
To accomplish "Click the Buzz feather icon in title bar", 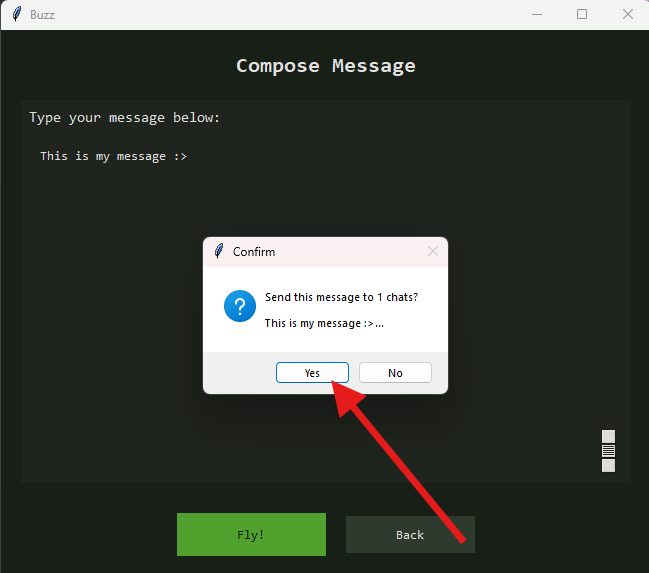I will coord(17,14).
